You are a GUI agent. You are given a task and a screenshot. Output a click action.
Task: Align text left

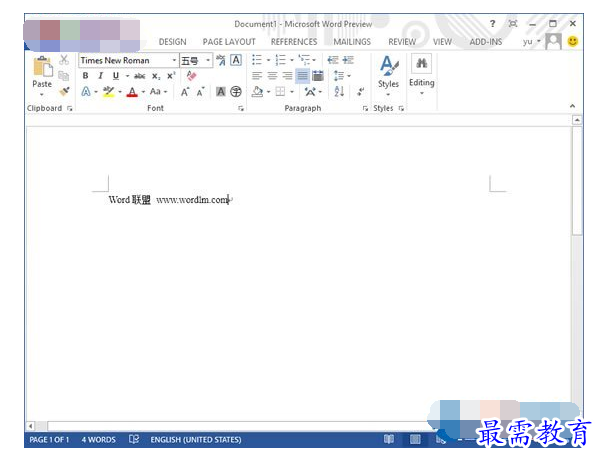coord(257,76)
